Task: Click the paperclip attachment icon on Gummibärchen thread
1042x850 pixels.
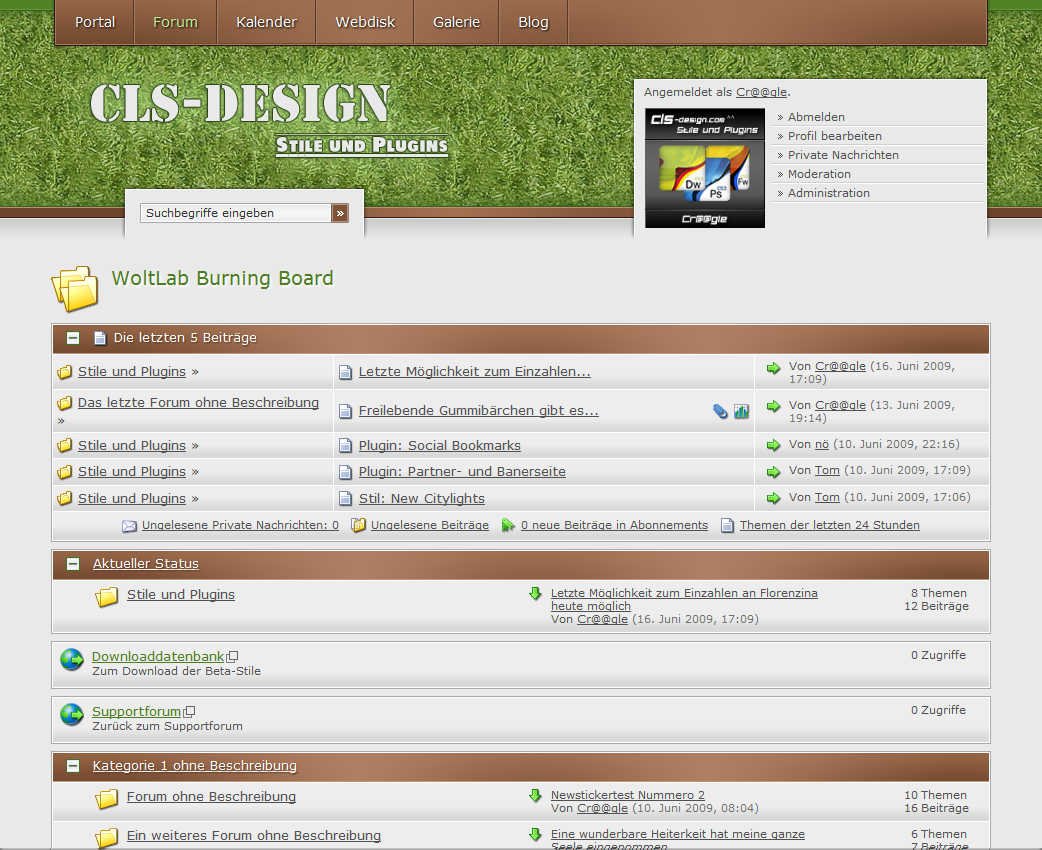Action: (x=720, y=411)
